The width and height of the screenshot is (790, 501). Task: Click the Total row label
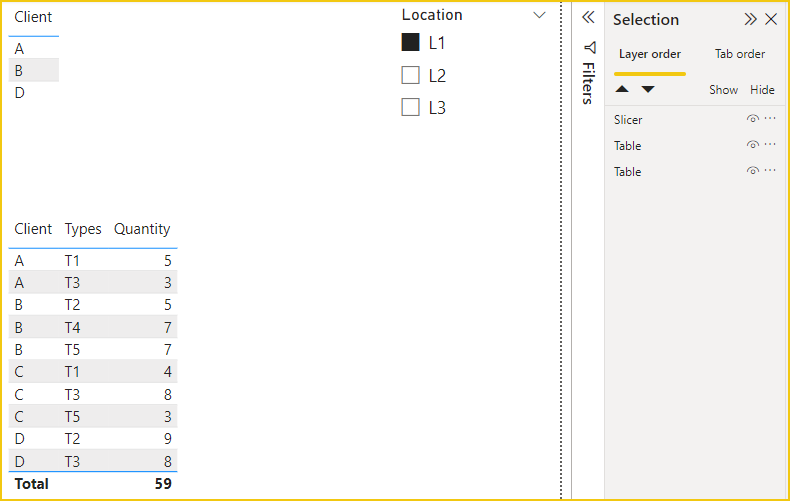click(31, 484)
